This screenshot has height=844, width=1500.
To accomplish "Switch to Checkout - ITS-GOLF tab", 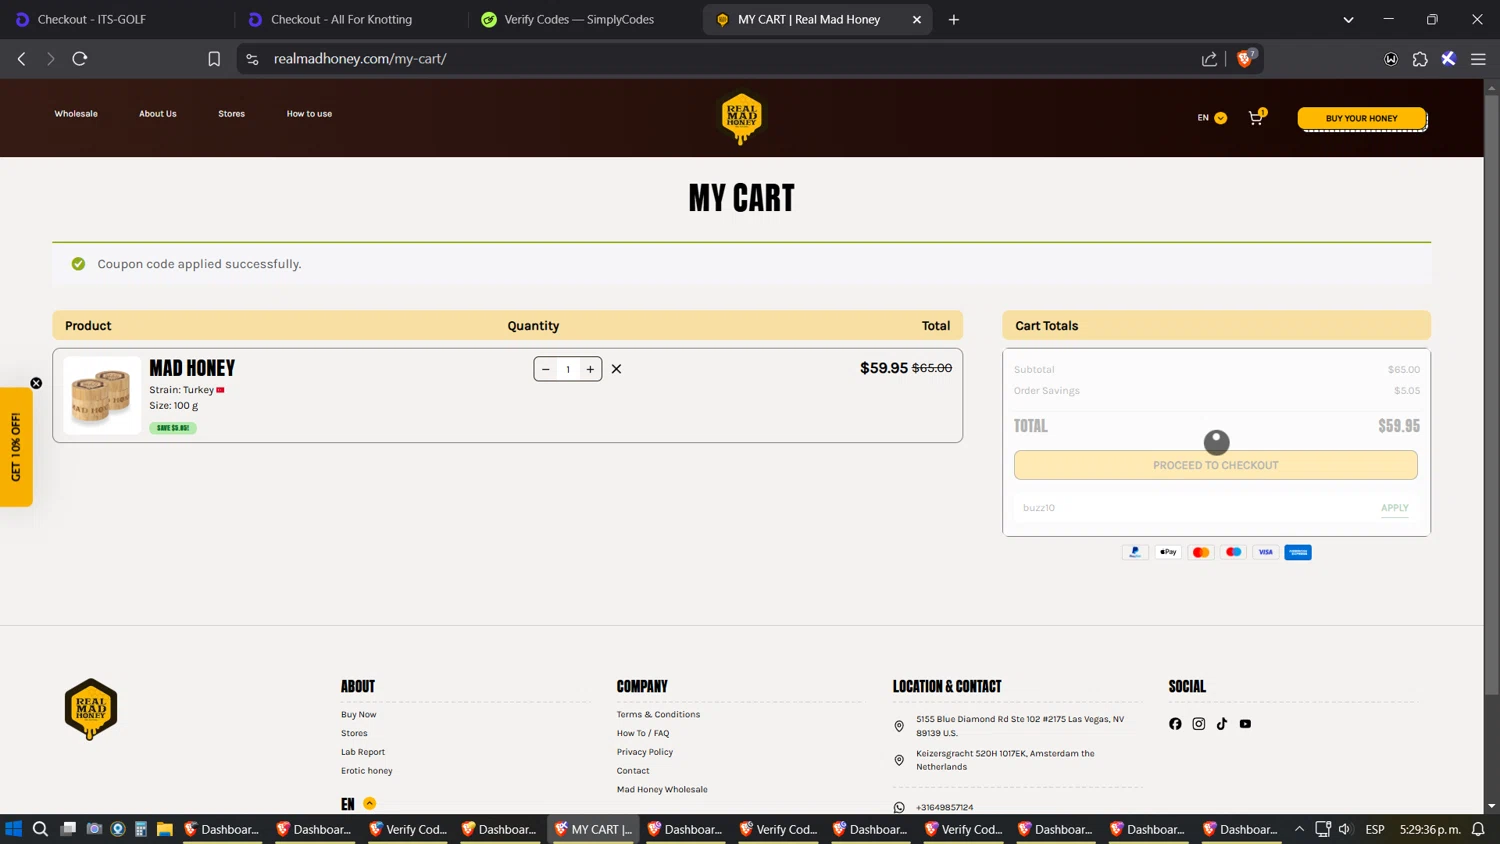I will pos(92,19).
